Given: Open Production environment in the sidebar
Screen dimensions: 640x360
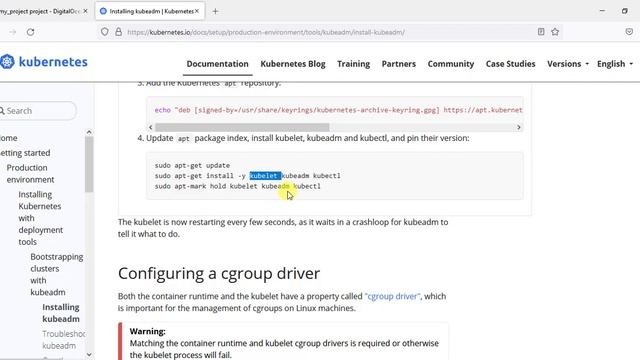Looking at the screenshot, I should [x=30, y=173].
